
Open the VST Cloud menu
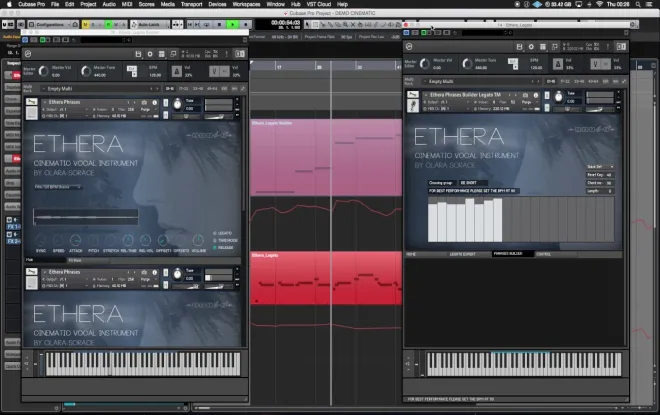319,4
